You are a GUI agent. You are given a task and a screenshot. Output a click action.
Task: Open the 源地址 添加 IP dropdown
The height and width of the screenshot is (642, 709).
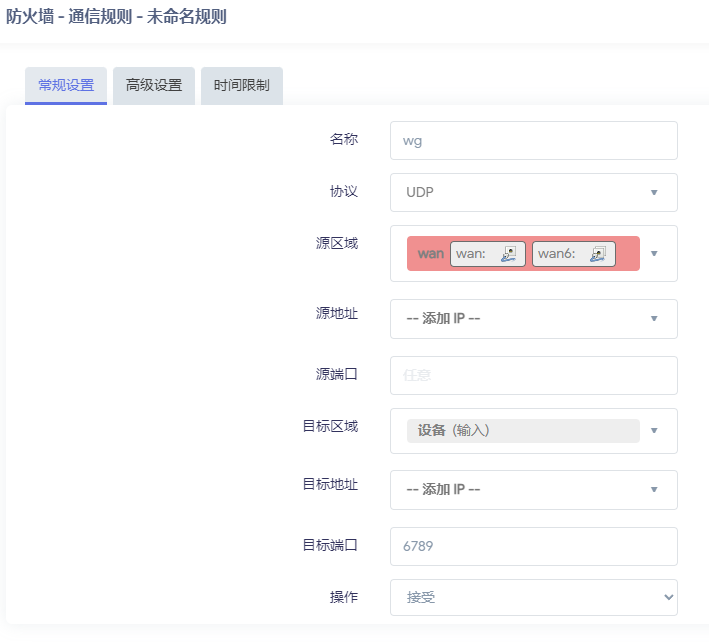coord(534,319)
